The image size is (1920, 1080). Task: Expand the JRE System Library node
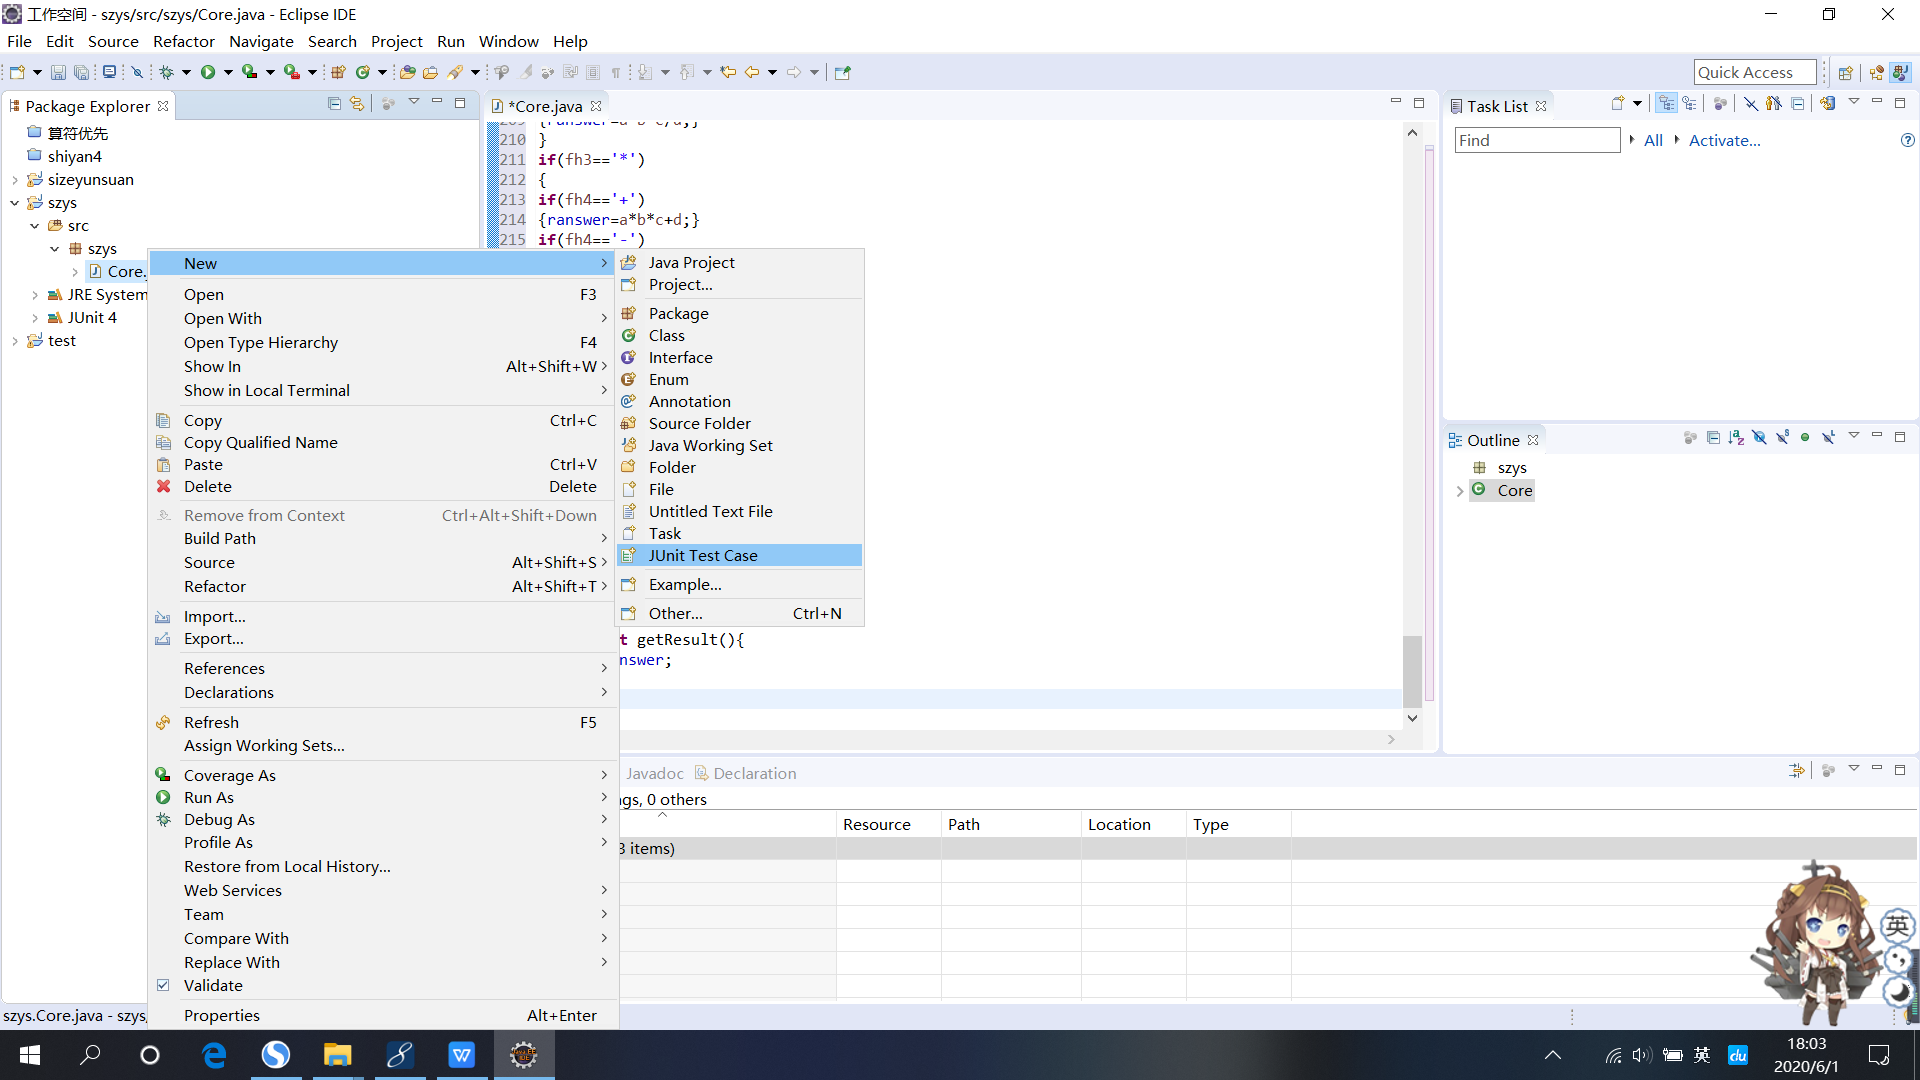pyautogui.click(x=35, y=295)
